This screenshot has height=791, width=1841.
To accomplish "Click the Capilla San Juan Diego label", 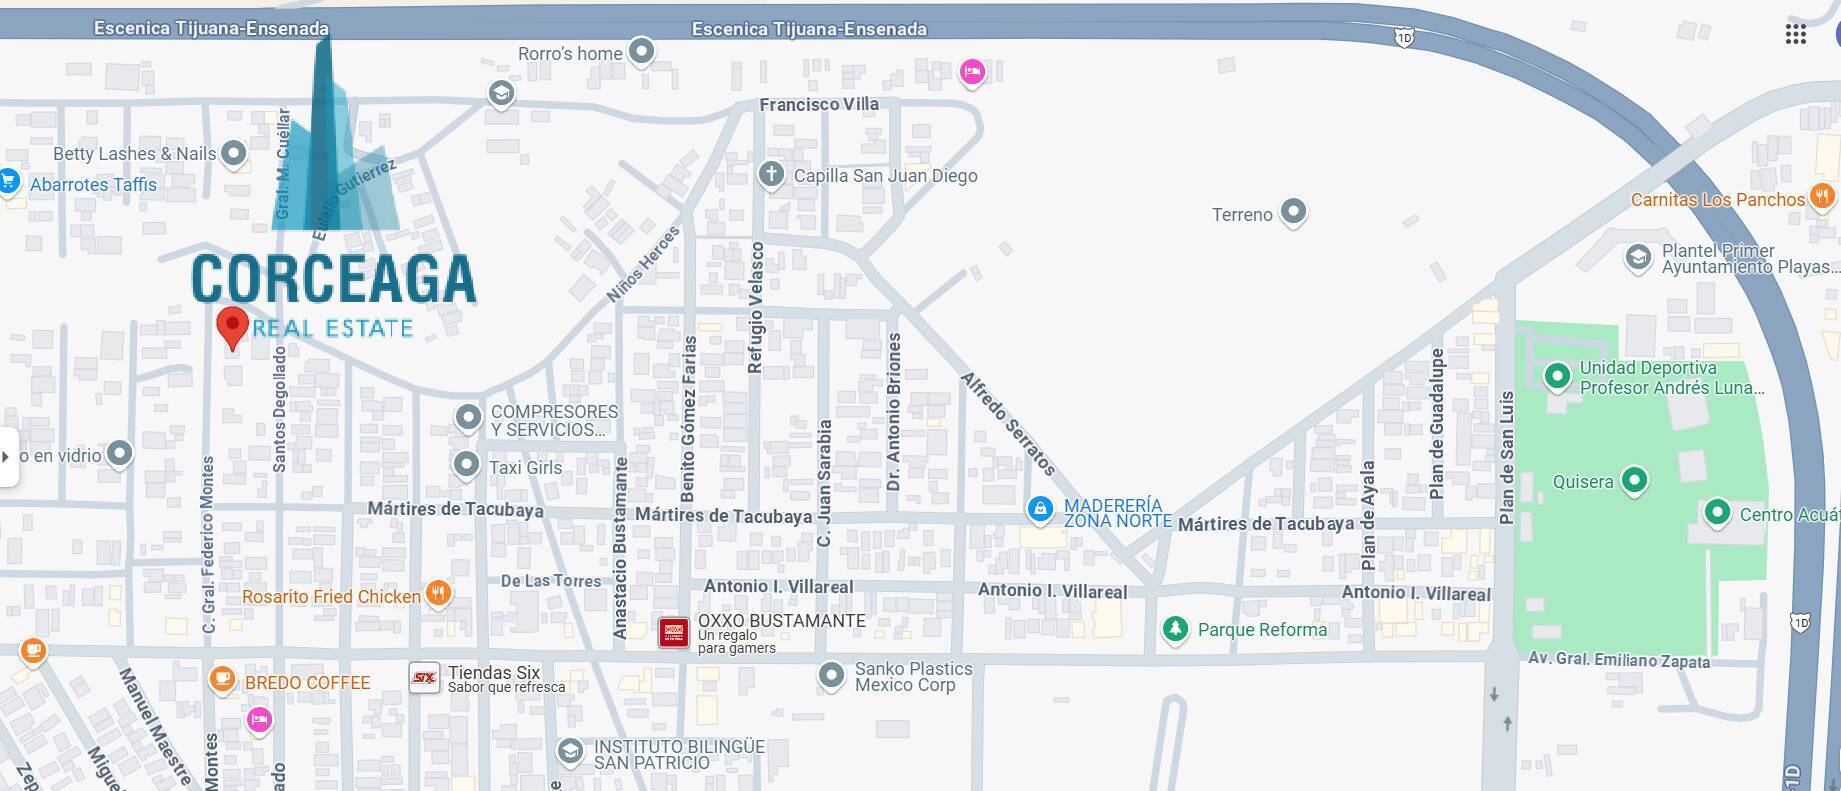I will coord(885,176).
